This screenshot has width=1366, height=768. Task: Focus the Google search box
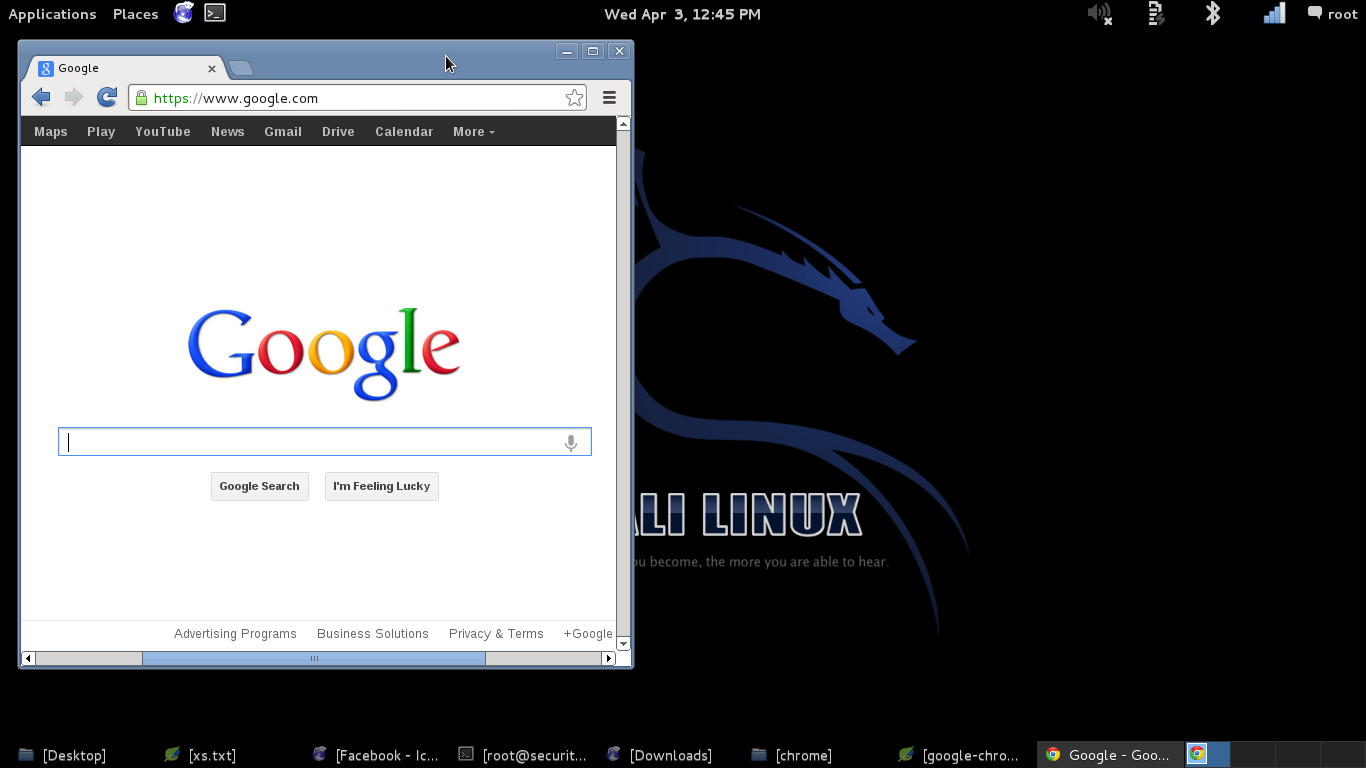(x=325, y=442)
